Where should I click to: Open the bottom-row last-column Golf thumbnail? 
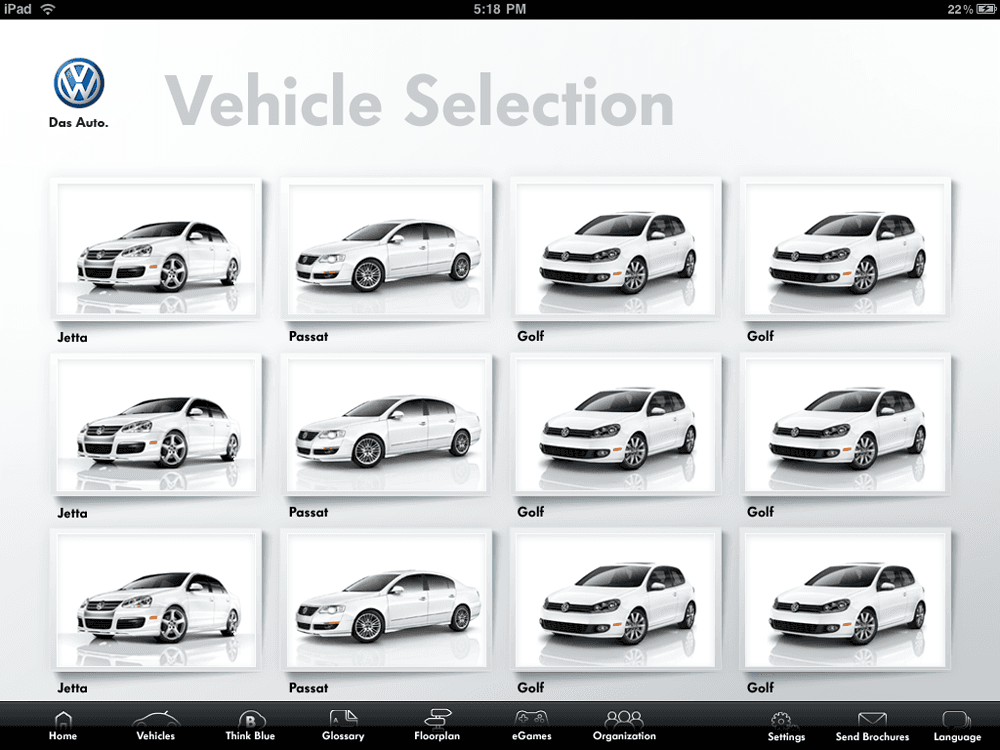(x=846, y=599)
